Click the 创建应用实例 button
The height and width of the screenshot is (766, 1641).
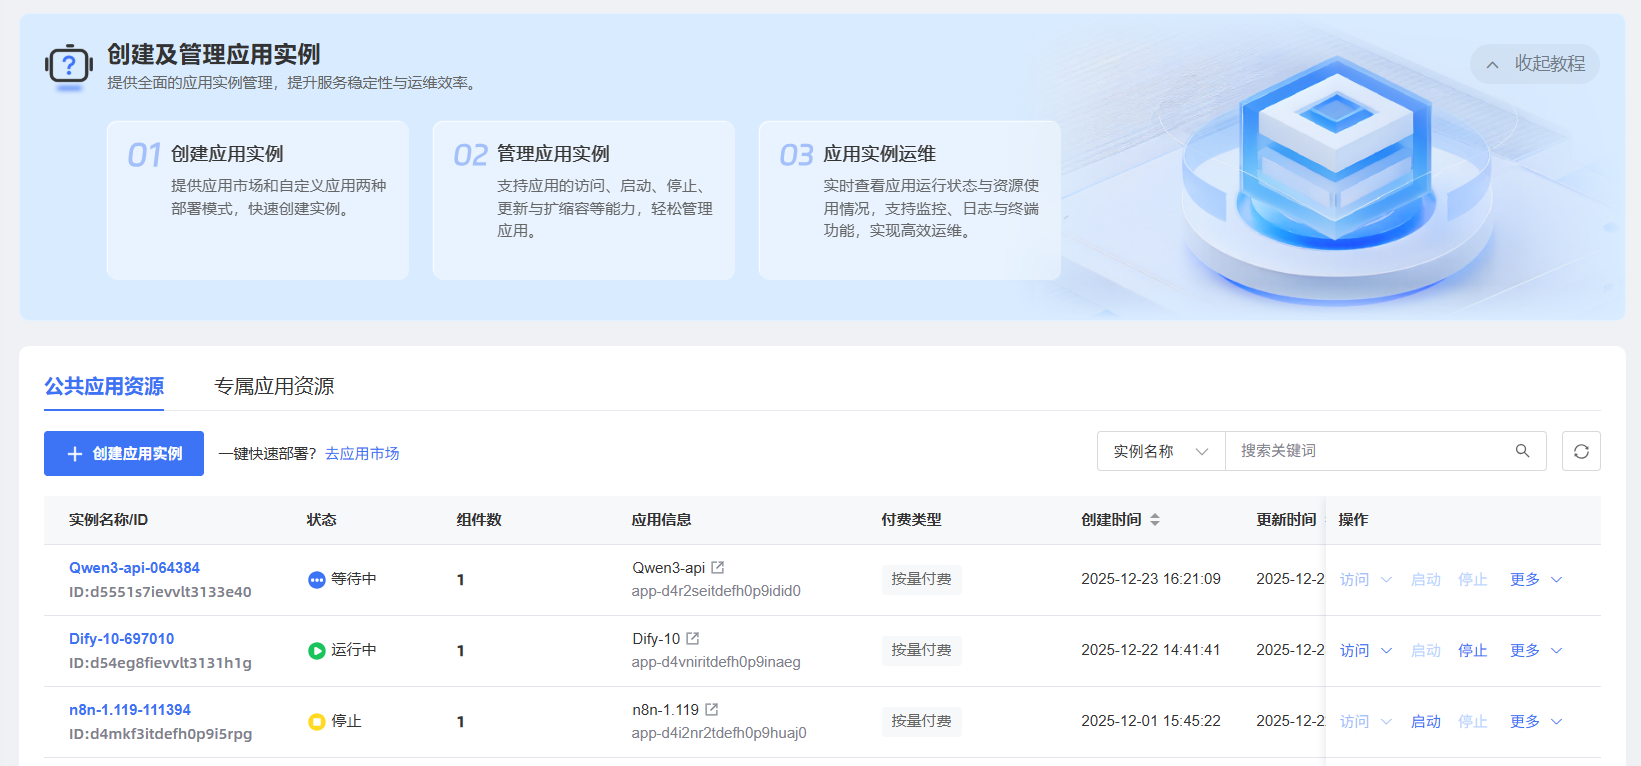click(124, 453)
